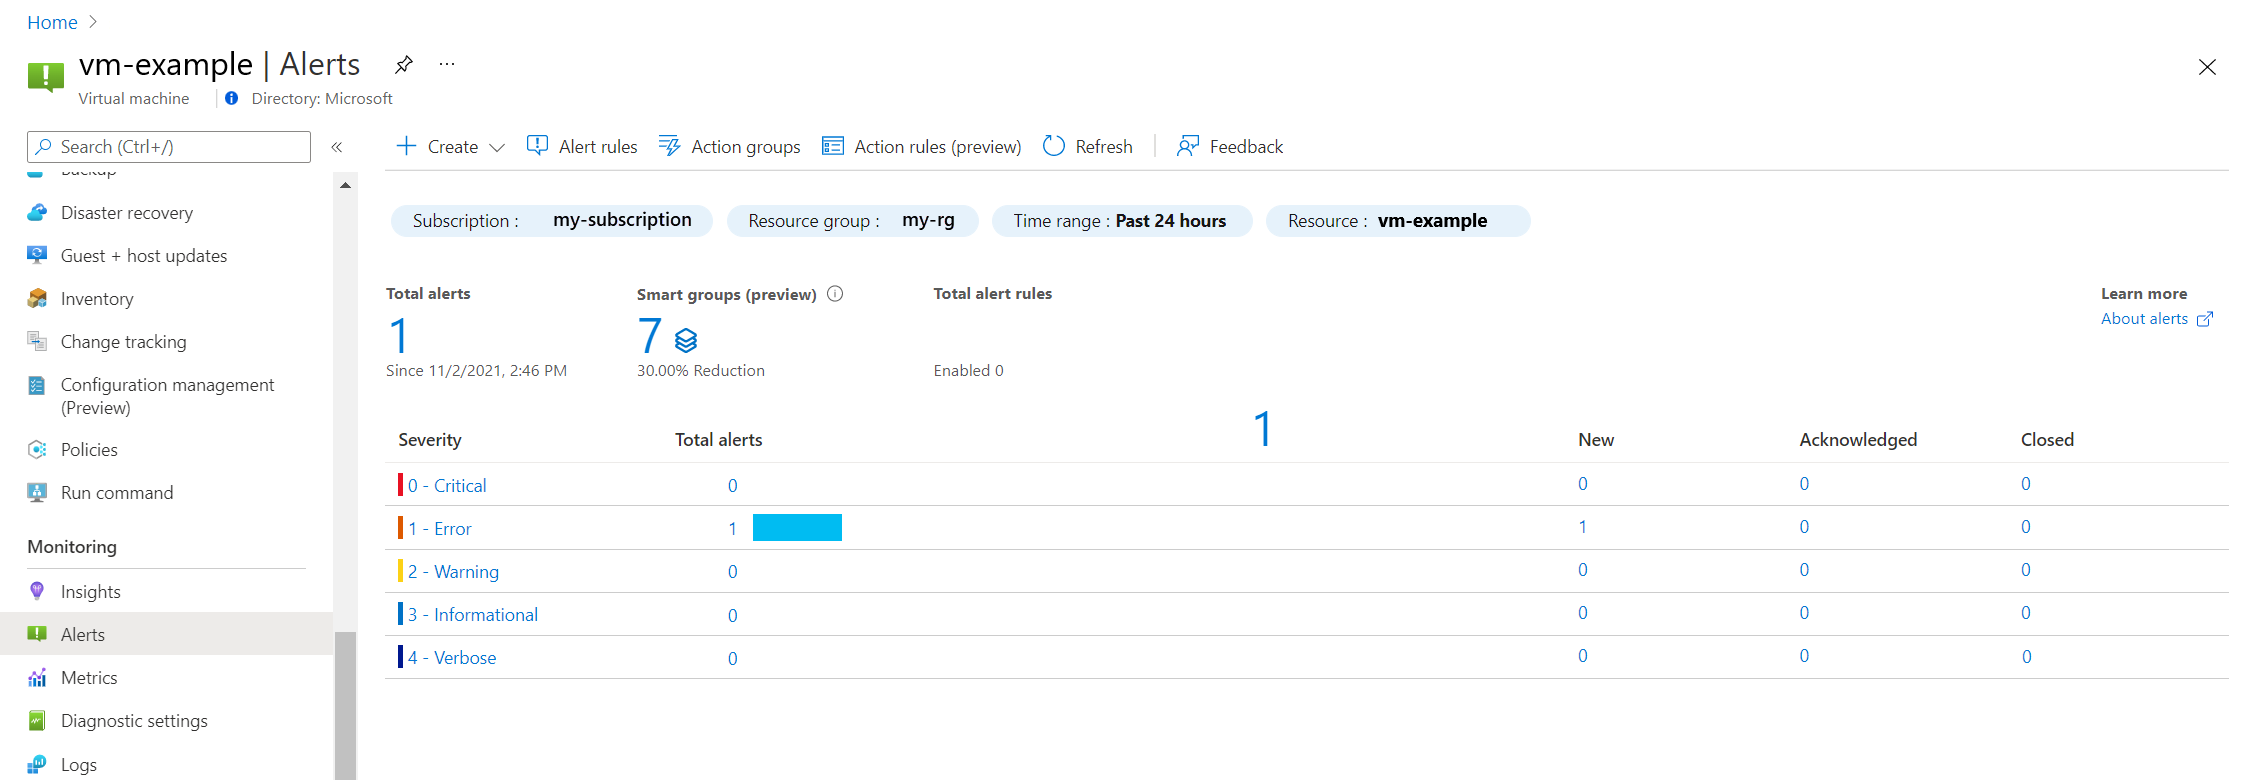Click the blue Error alerts bar
The image size is (2253, 780).
(x=797, y=527)
